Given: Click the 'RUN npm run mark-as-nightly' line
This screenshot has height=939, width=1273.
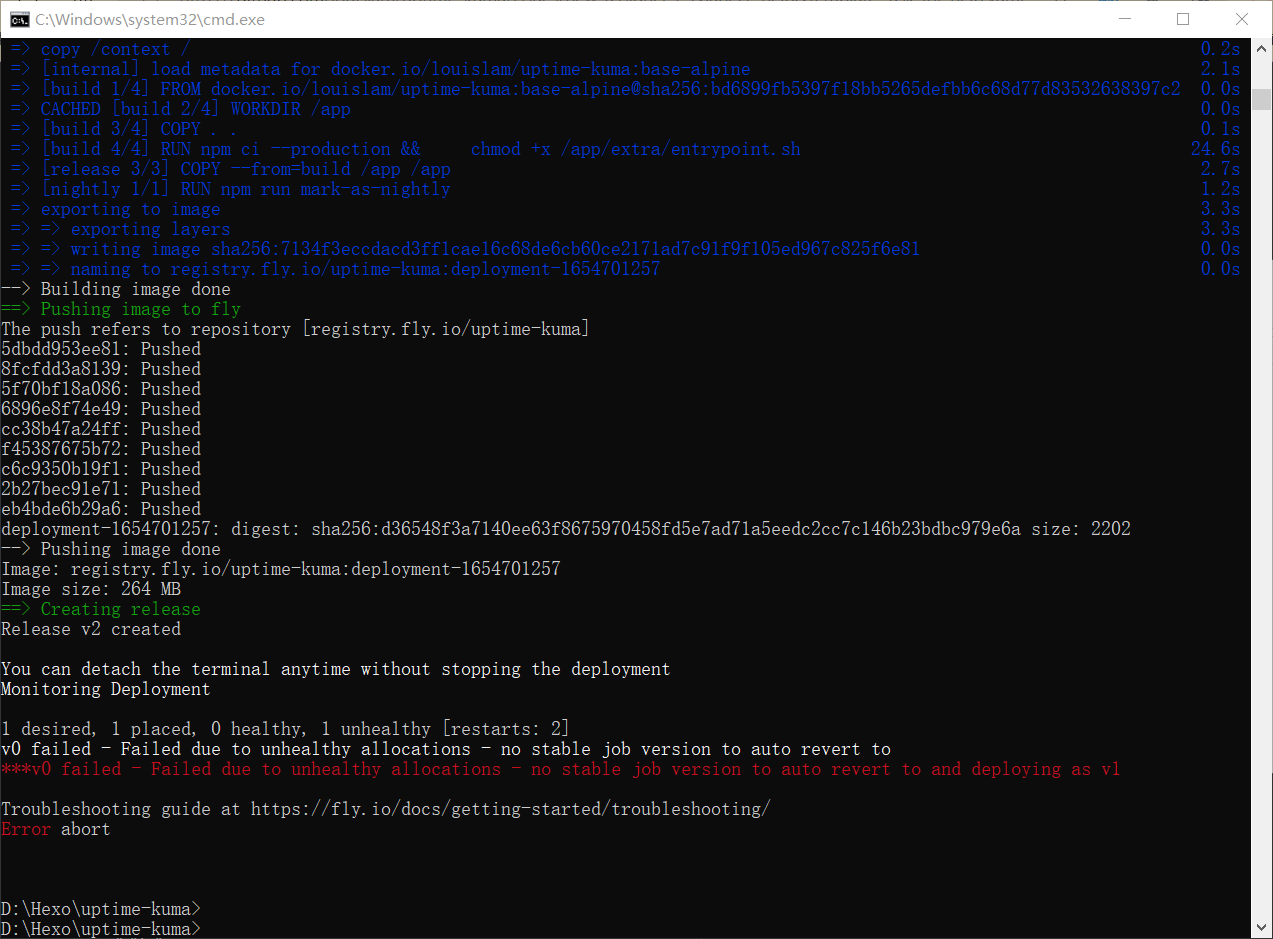Looking at the screenshot, I should click(x=231, y=189).
